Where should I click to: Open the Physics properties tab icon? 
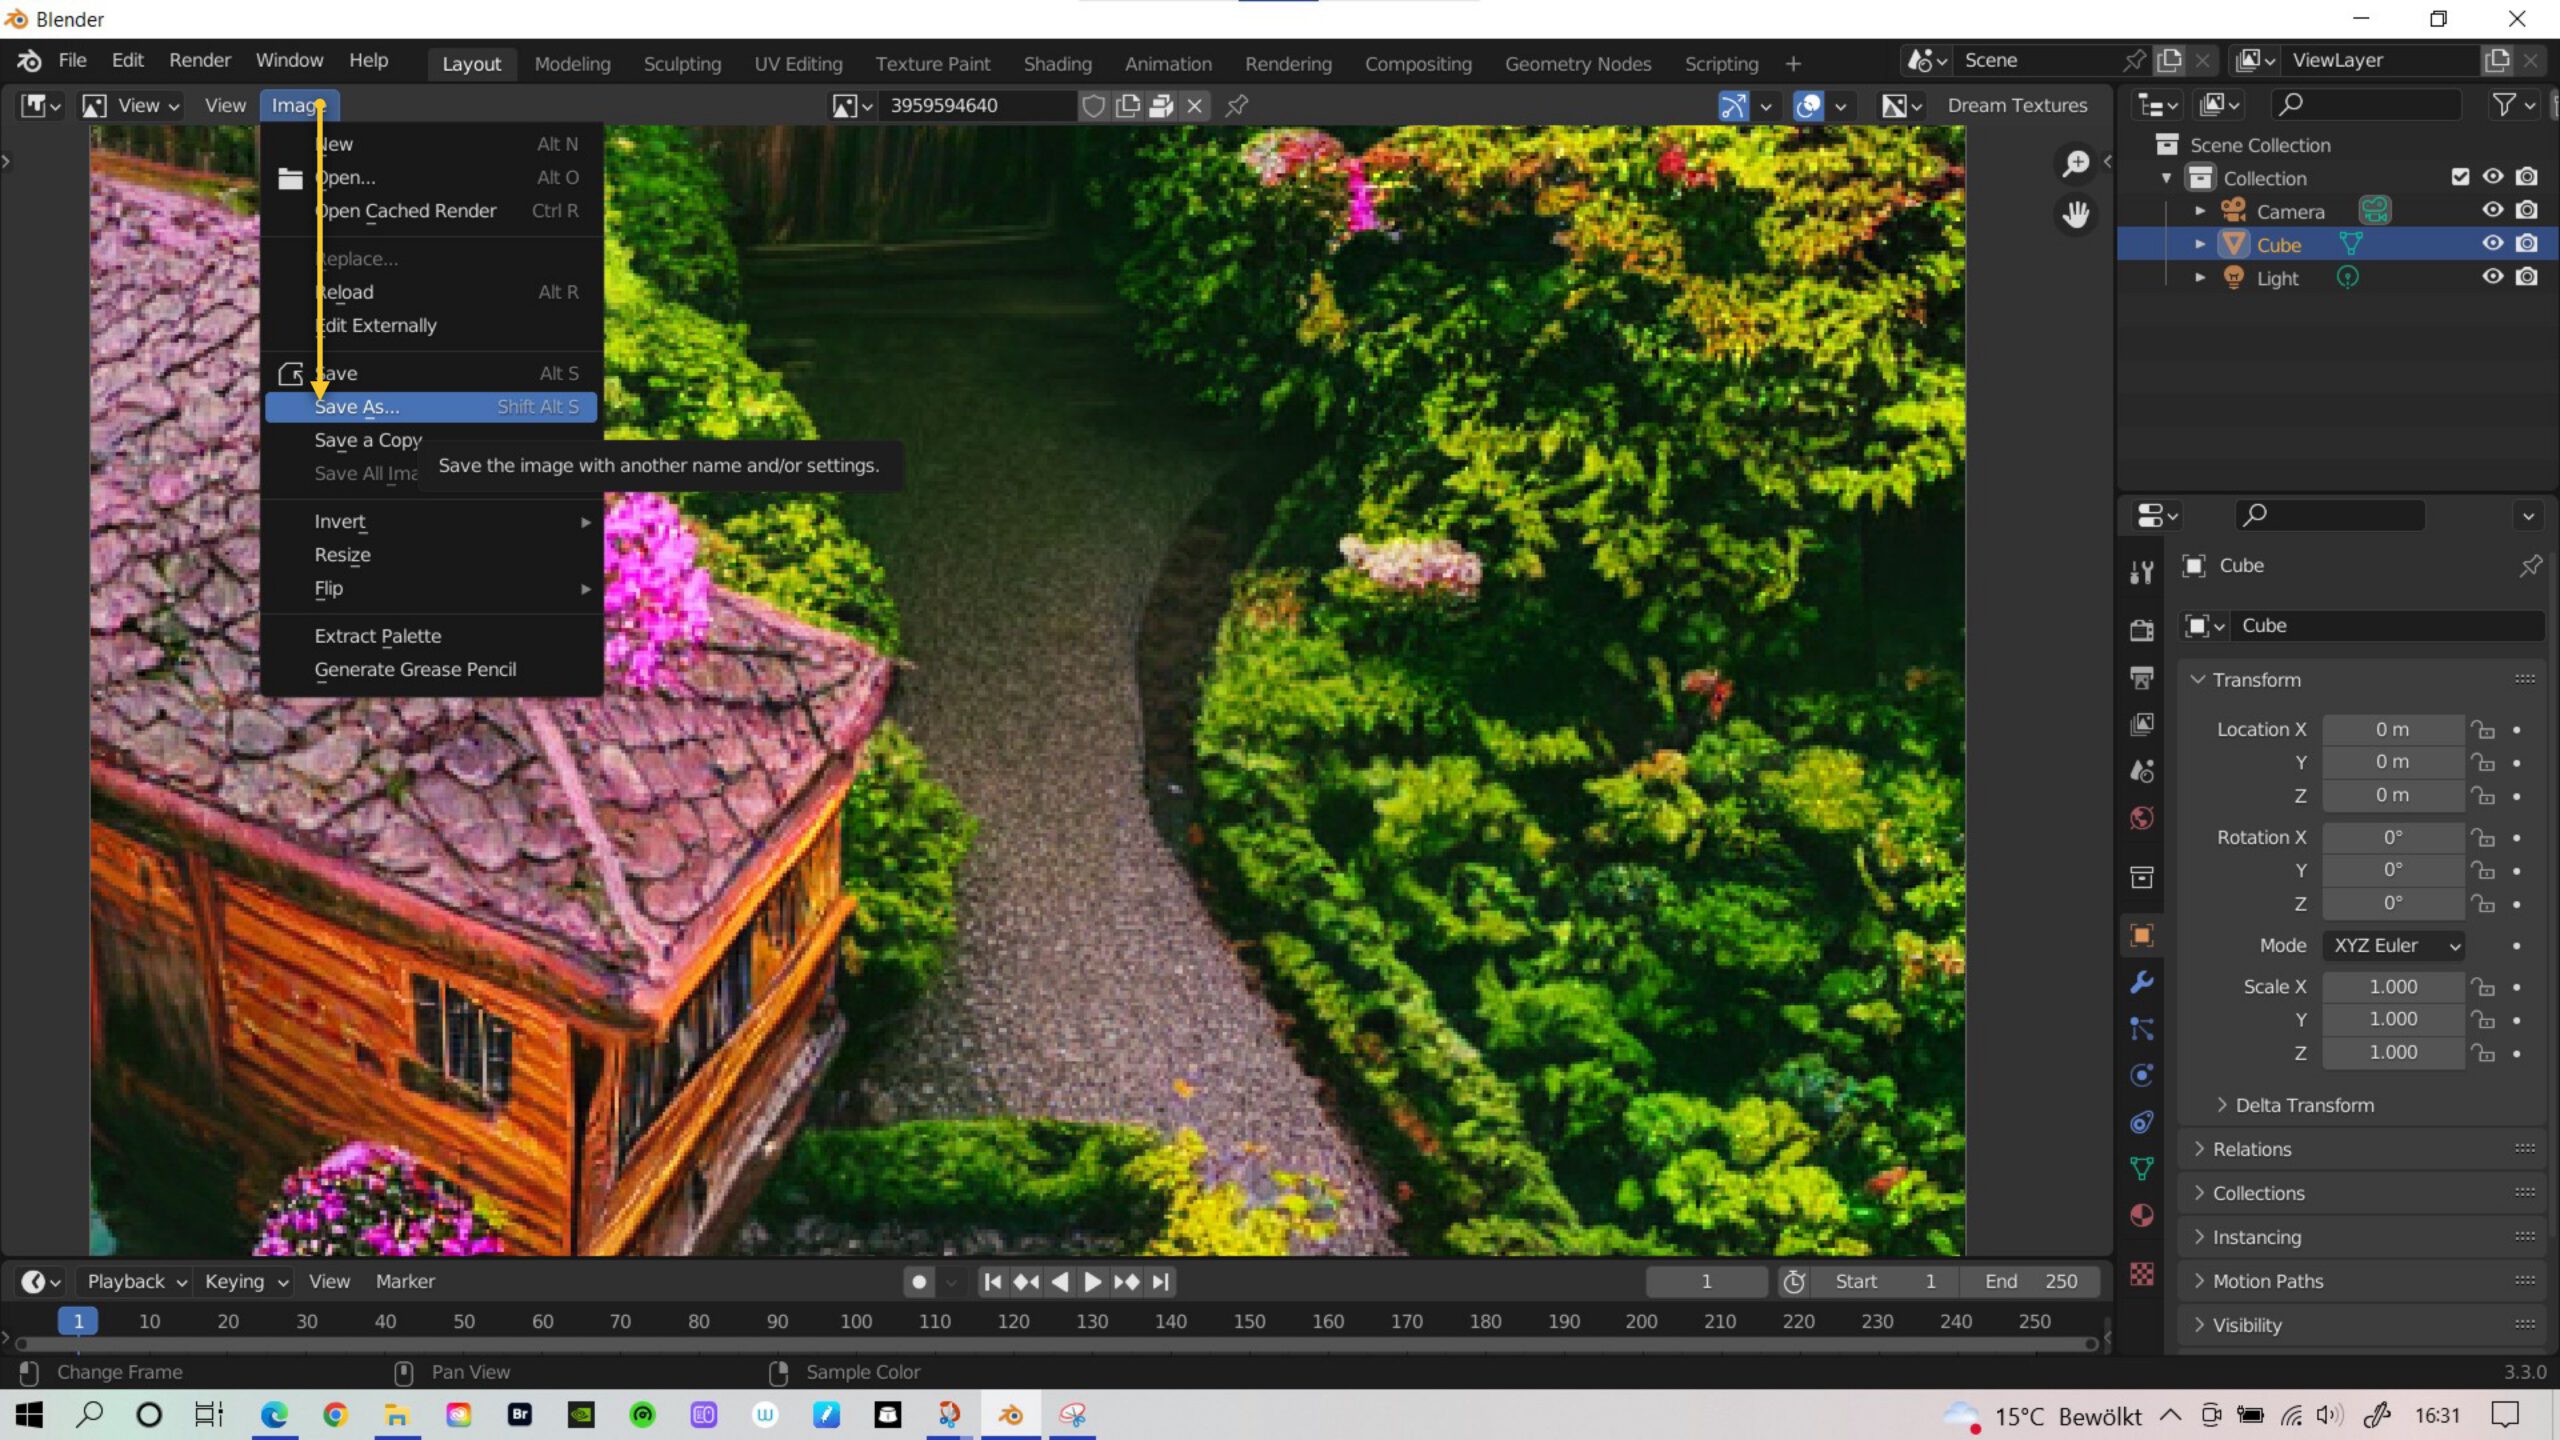[x=2141, y=1076]
